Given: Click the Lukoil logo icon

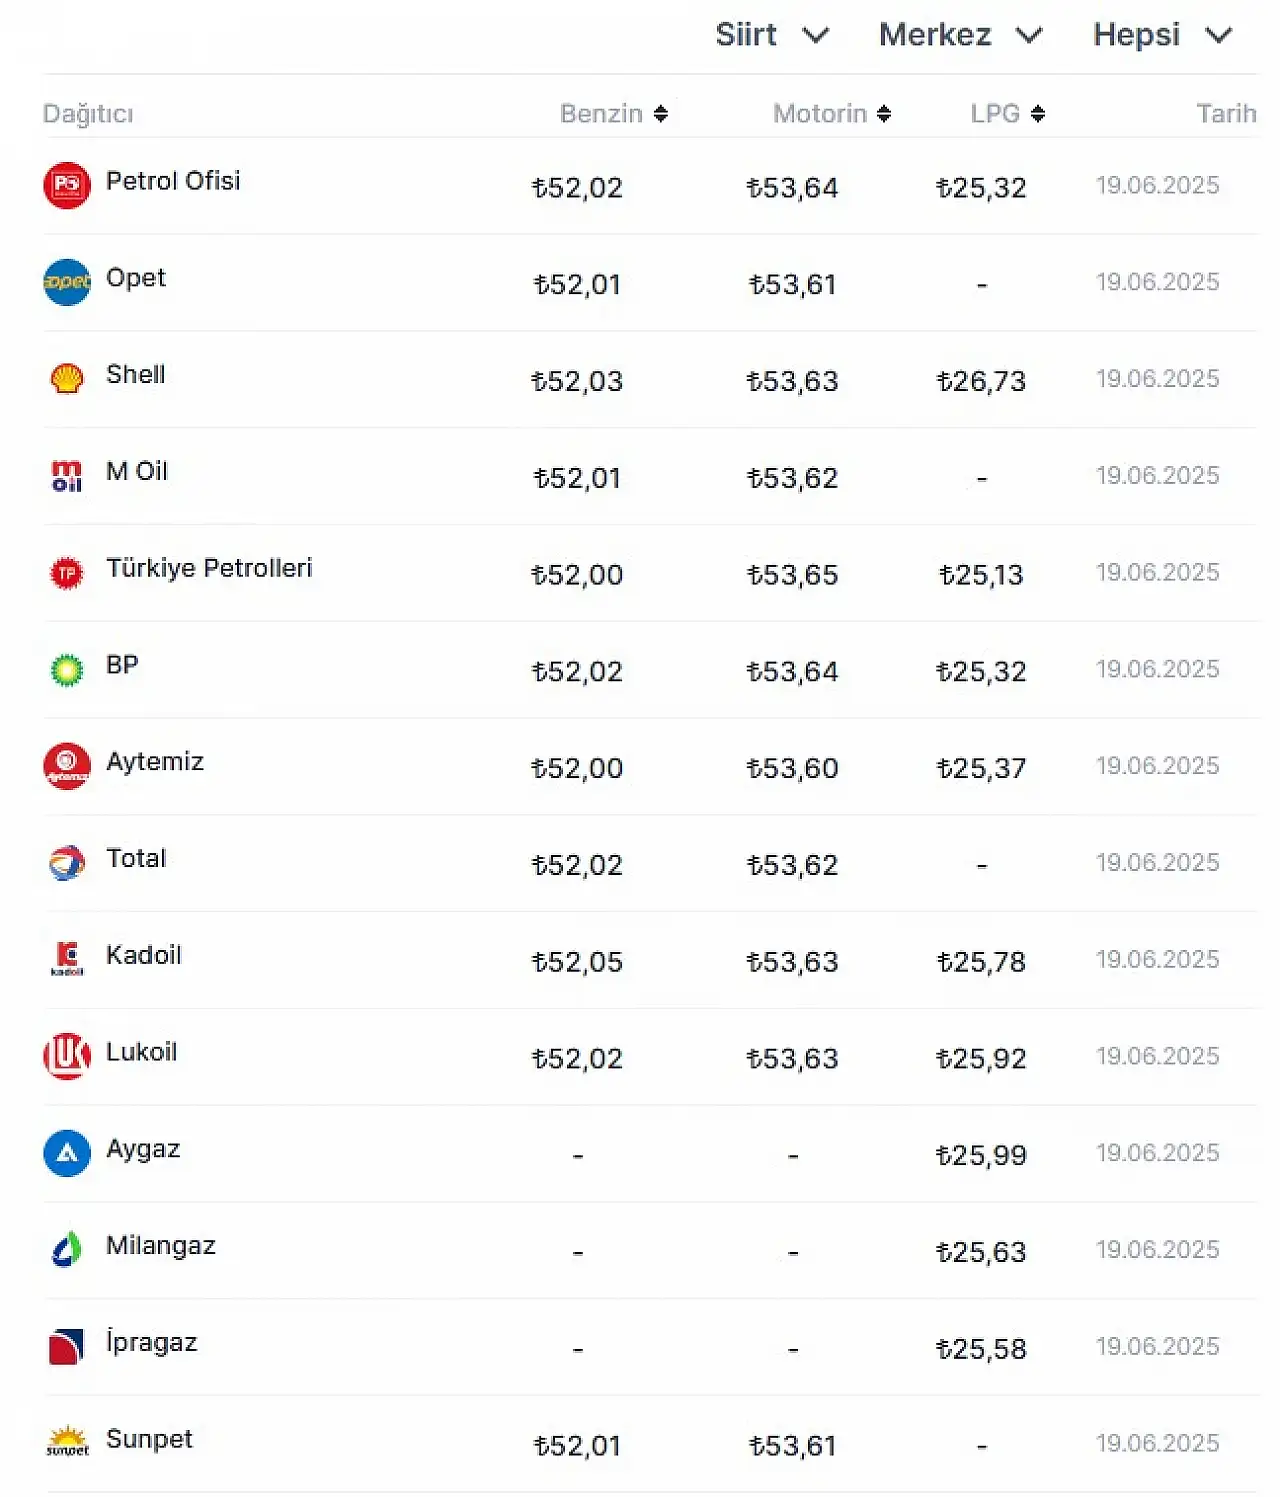Looking at the screenshot, I should point(67,1057).
